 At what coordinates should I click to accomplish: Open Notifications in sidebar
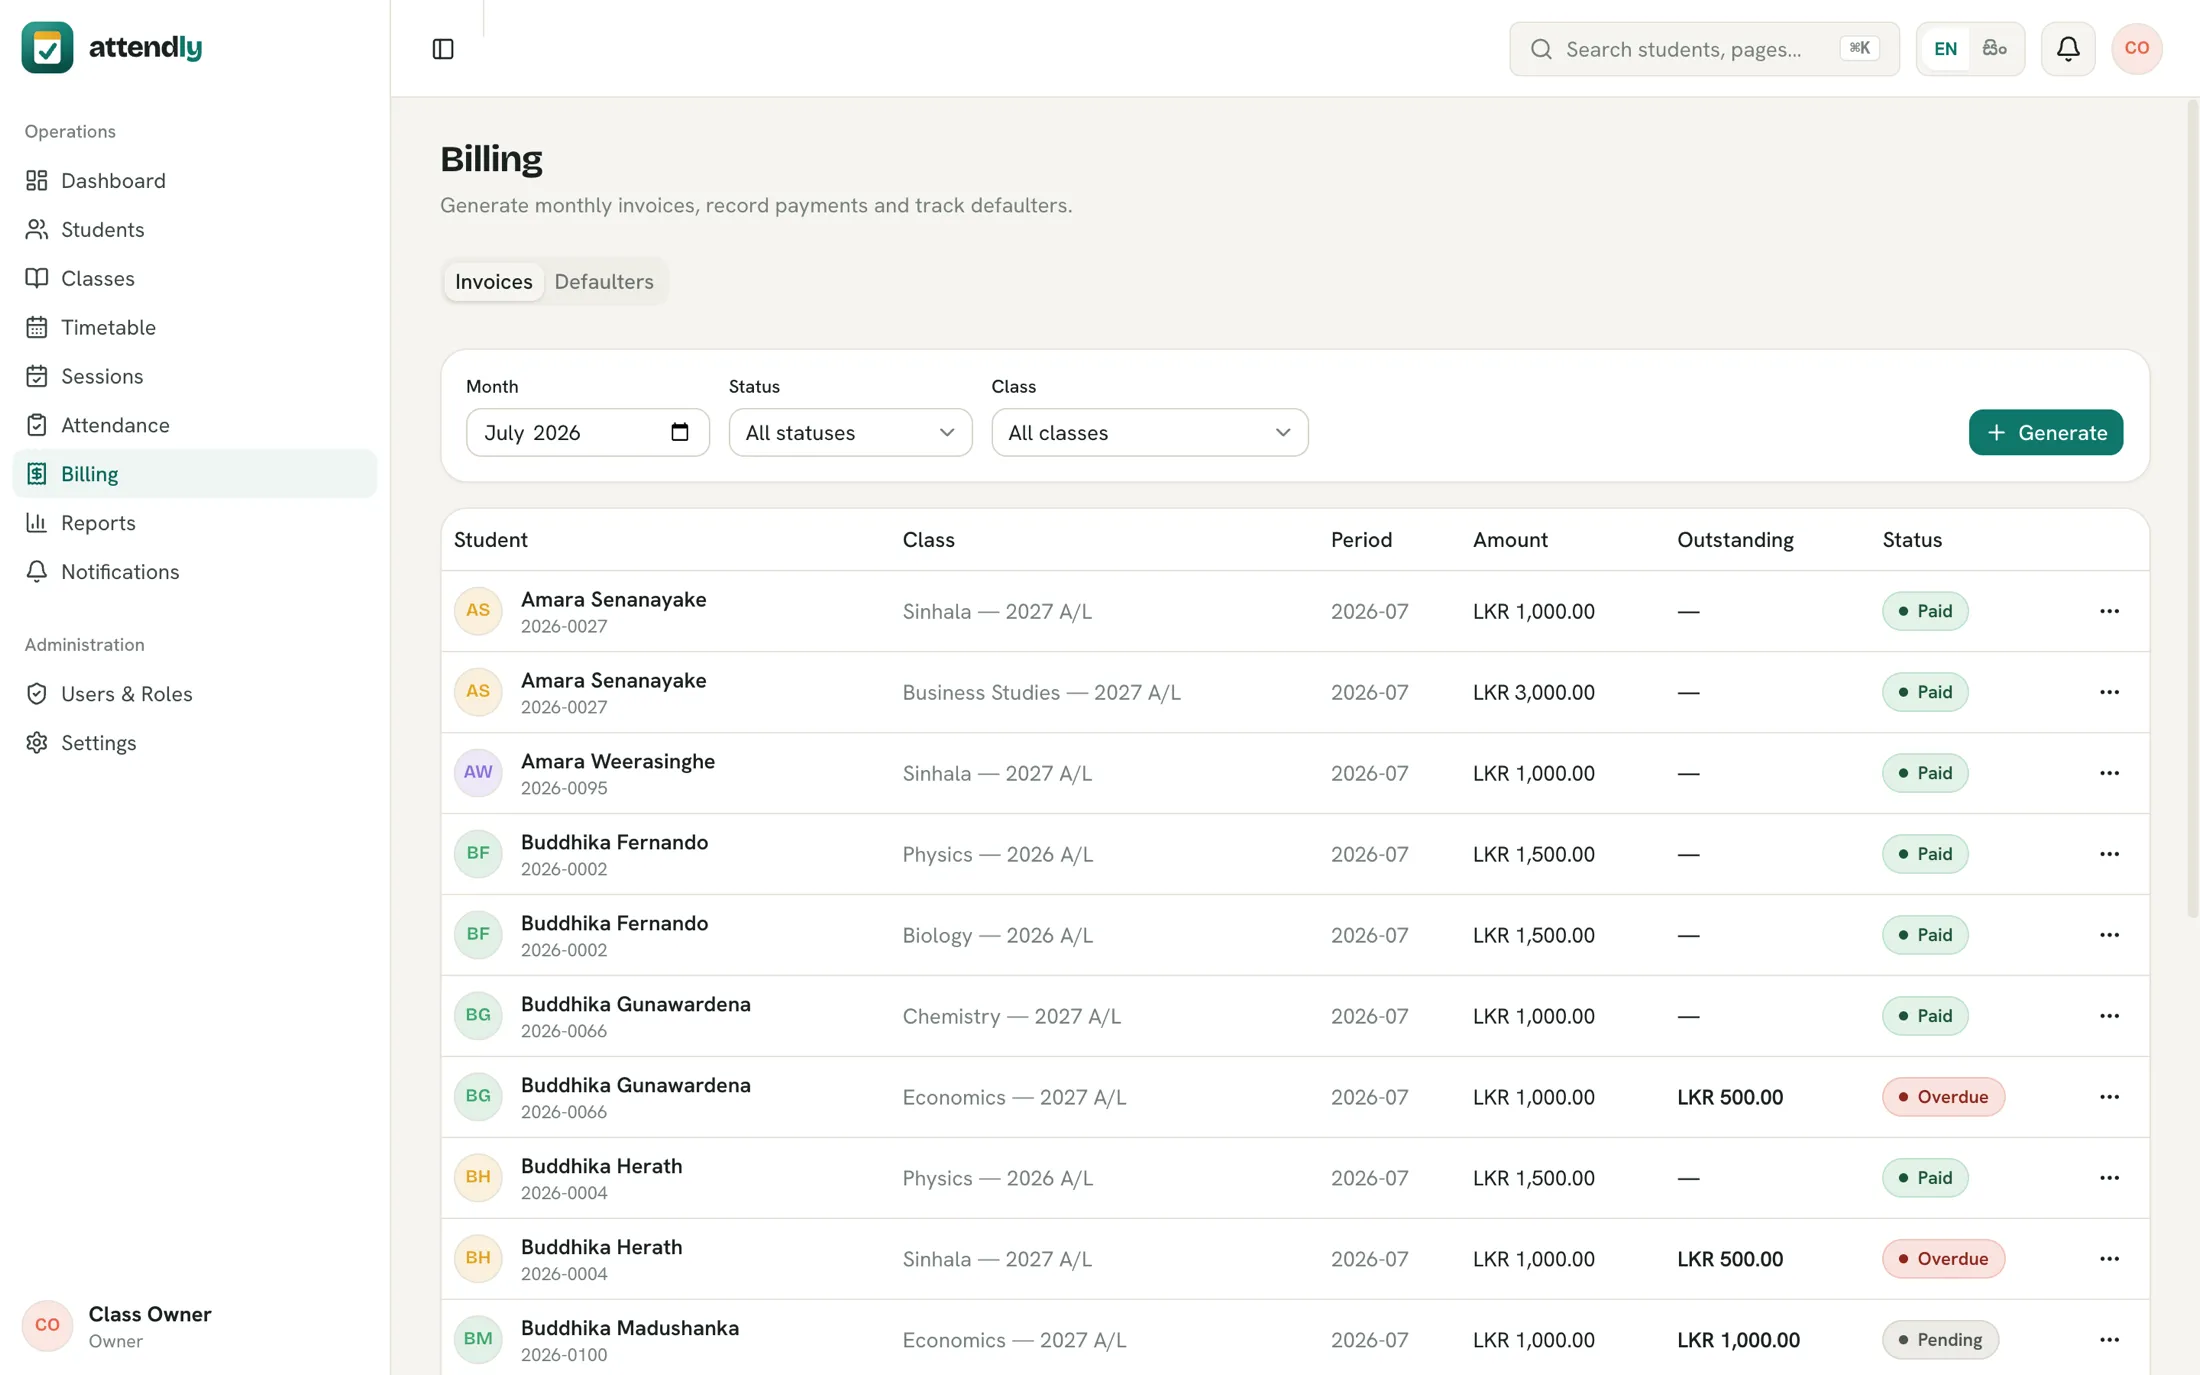click(x=195, y=572)
